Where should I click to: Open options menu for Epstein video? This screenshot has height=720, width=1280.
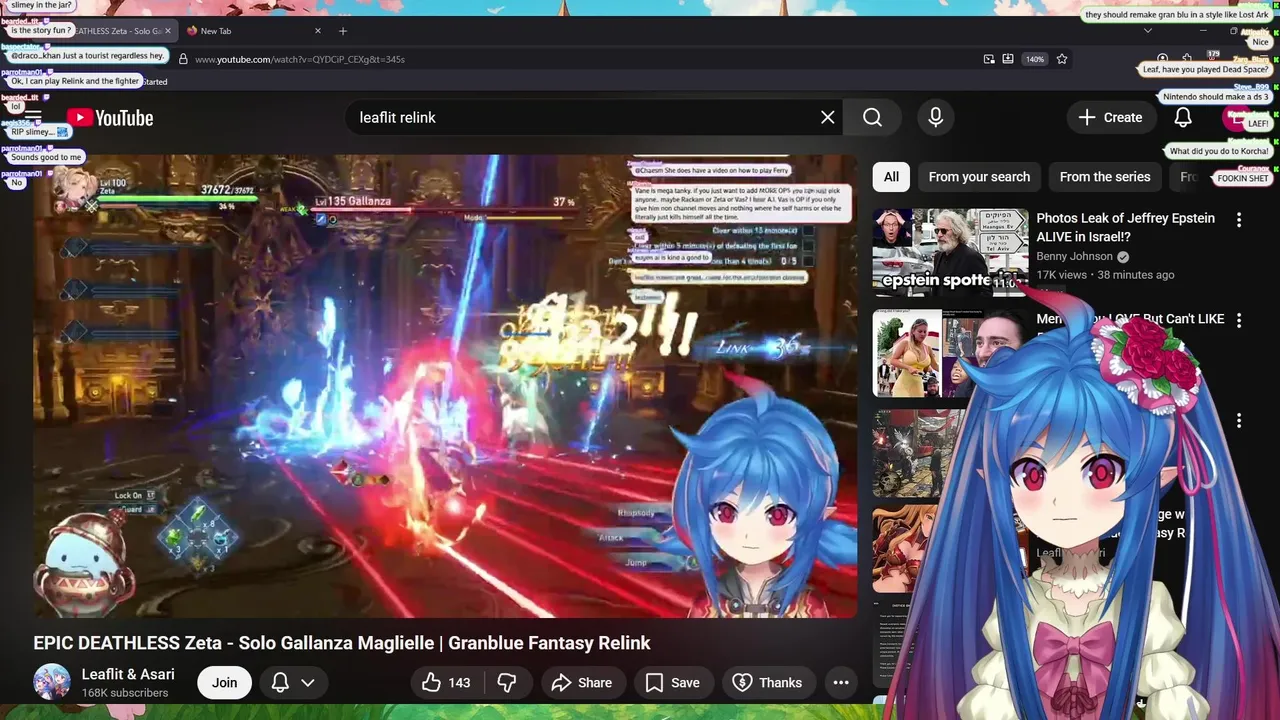point(1239,220)
